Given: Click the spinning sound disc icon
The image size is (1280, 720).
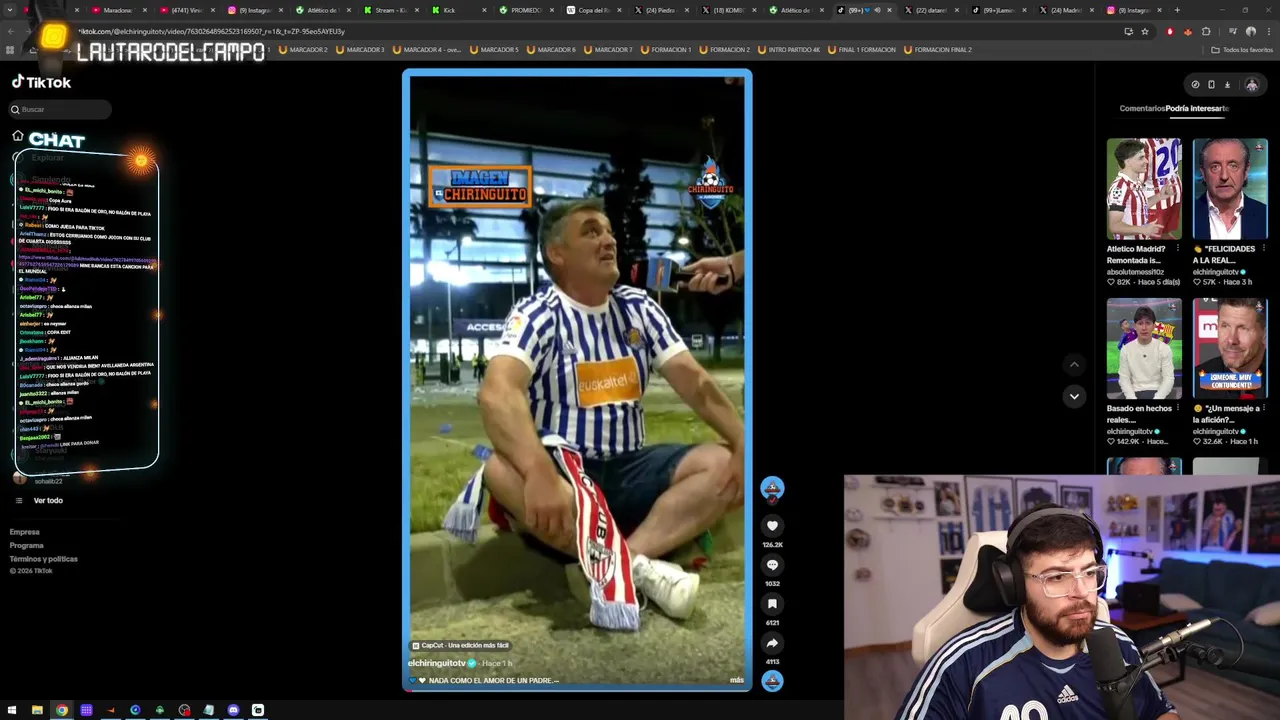Looking at the screenshot, I should click(772, 681).
